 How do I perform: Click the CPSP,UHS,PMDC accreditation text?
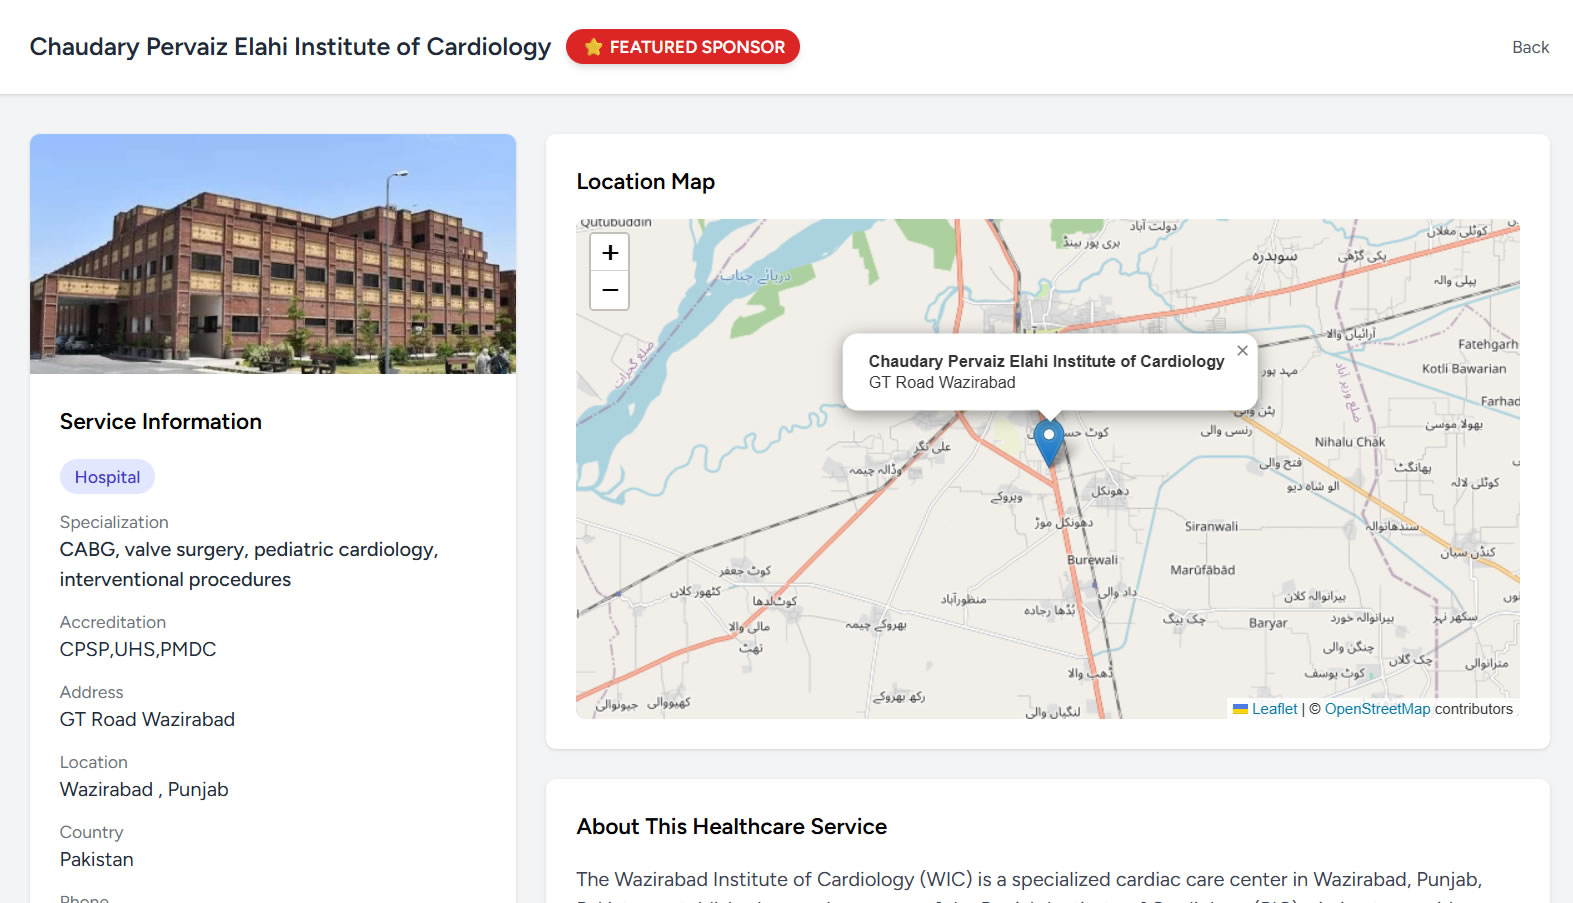(x=138, y=650)
